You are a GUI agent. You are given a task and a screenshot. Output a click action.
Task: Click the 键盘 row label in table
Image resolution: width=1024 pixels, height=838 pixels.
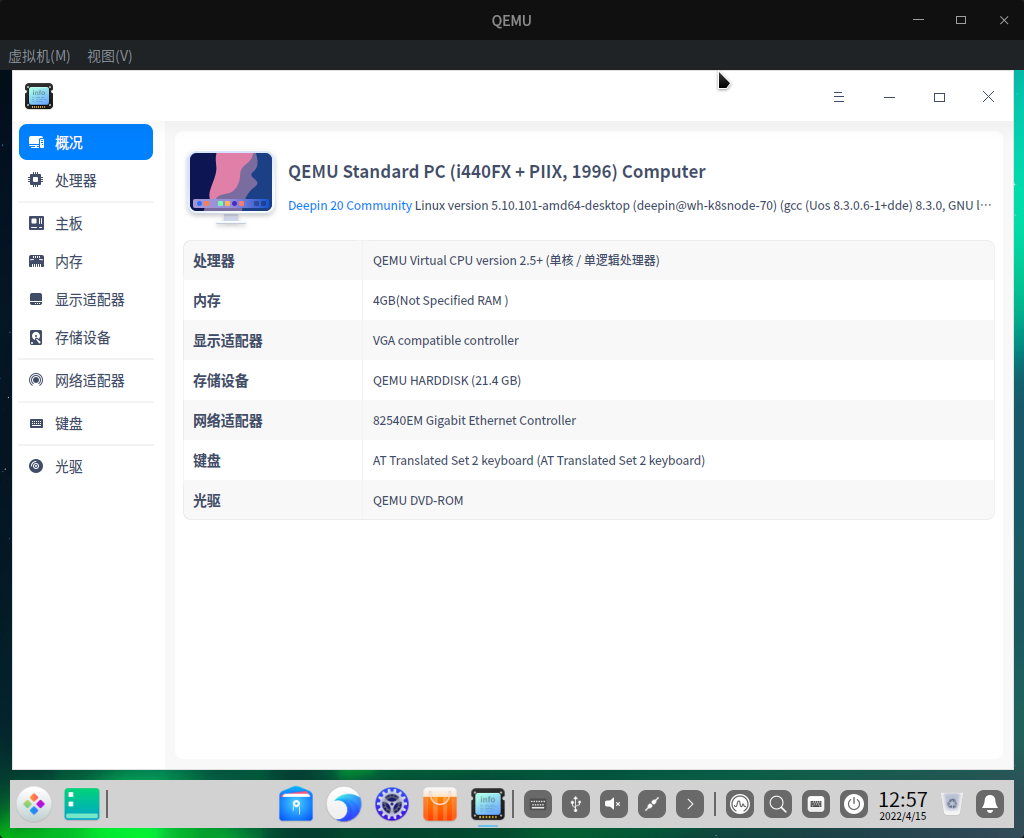206,460
